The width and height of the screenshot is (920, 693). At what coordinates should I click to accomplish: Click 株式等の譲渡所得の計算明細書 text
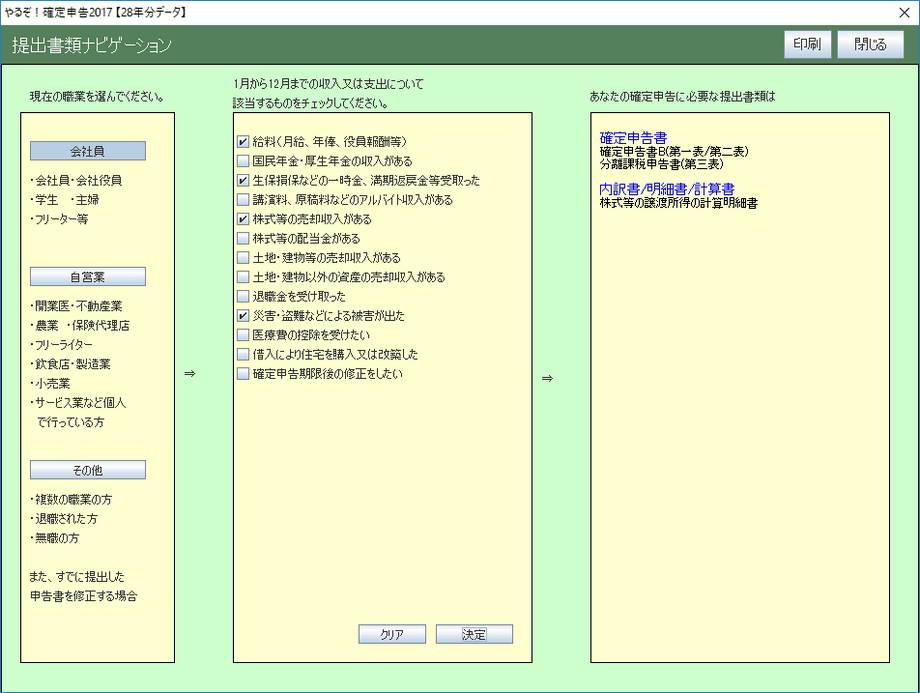678,203
